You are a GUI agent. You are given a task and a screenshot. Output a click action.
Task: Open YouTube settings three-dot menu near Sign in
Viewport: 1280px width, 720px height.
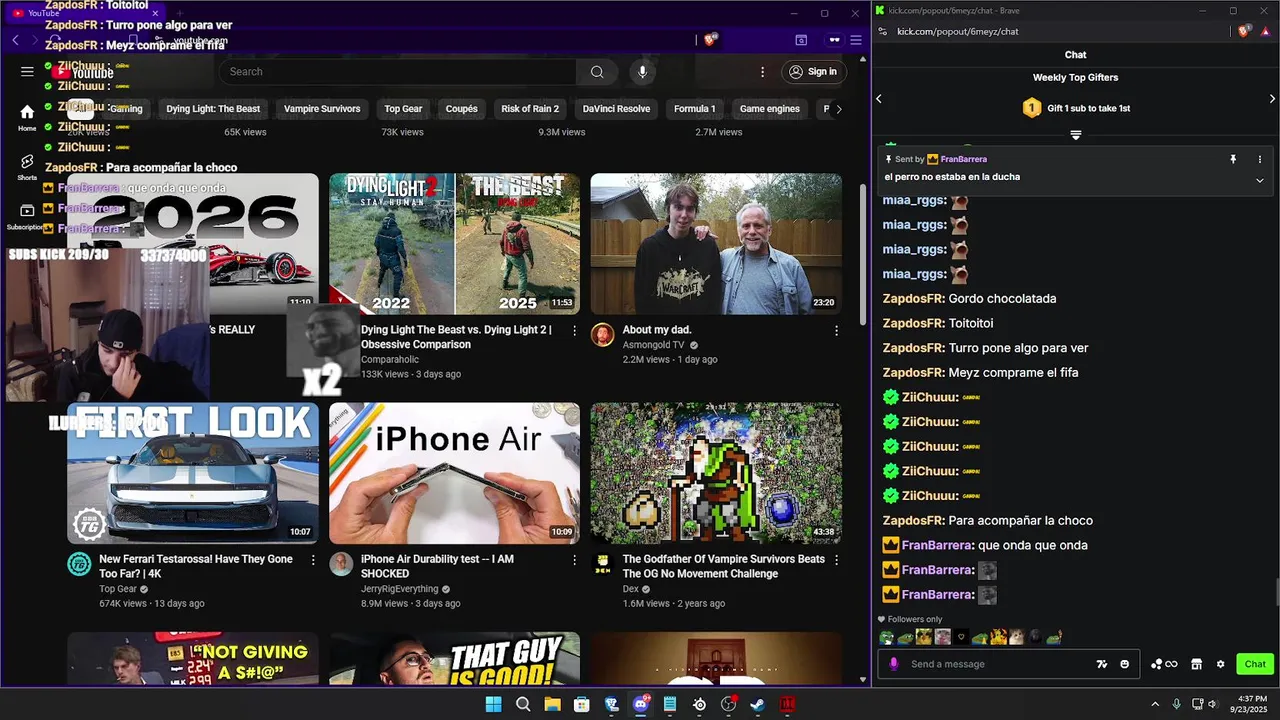point(762,72)
